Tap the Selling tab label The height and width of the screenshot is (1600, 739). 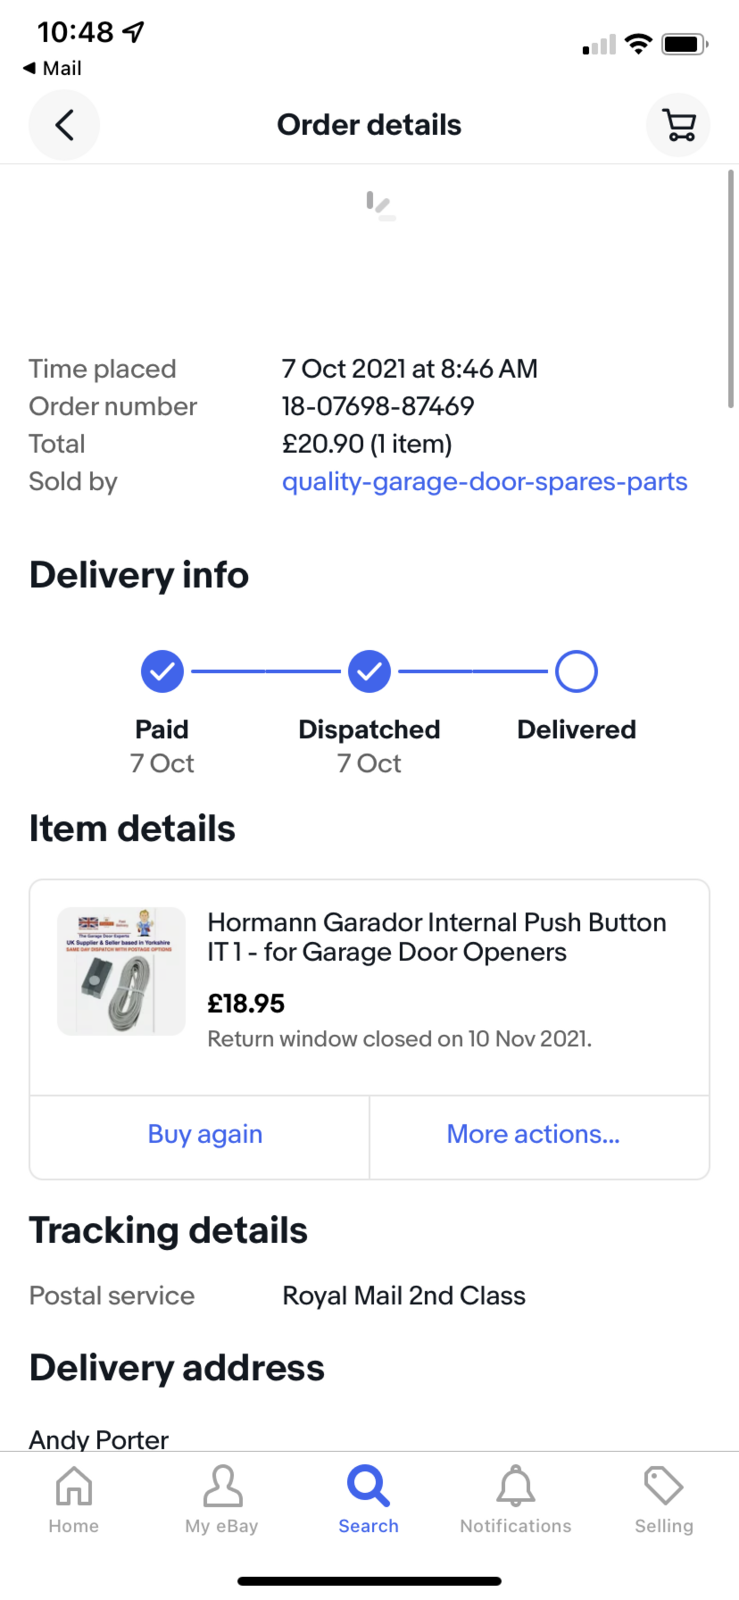pyautogui.click(x=663, y=1526)
